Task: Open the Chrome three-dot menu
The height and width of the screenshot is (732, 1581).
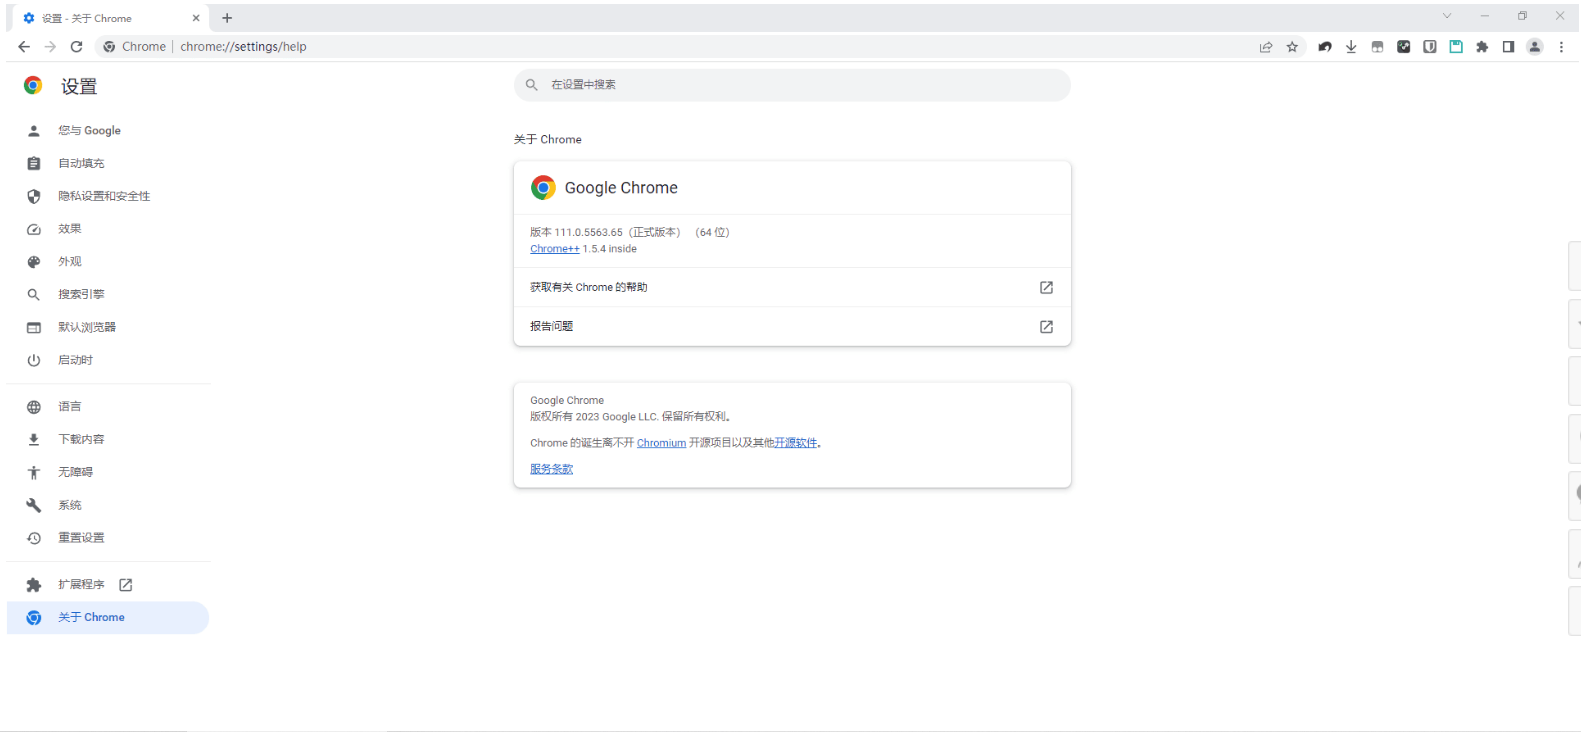Action: pos(1561,47)
